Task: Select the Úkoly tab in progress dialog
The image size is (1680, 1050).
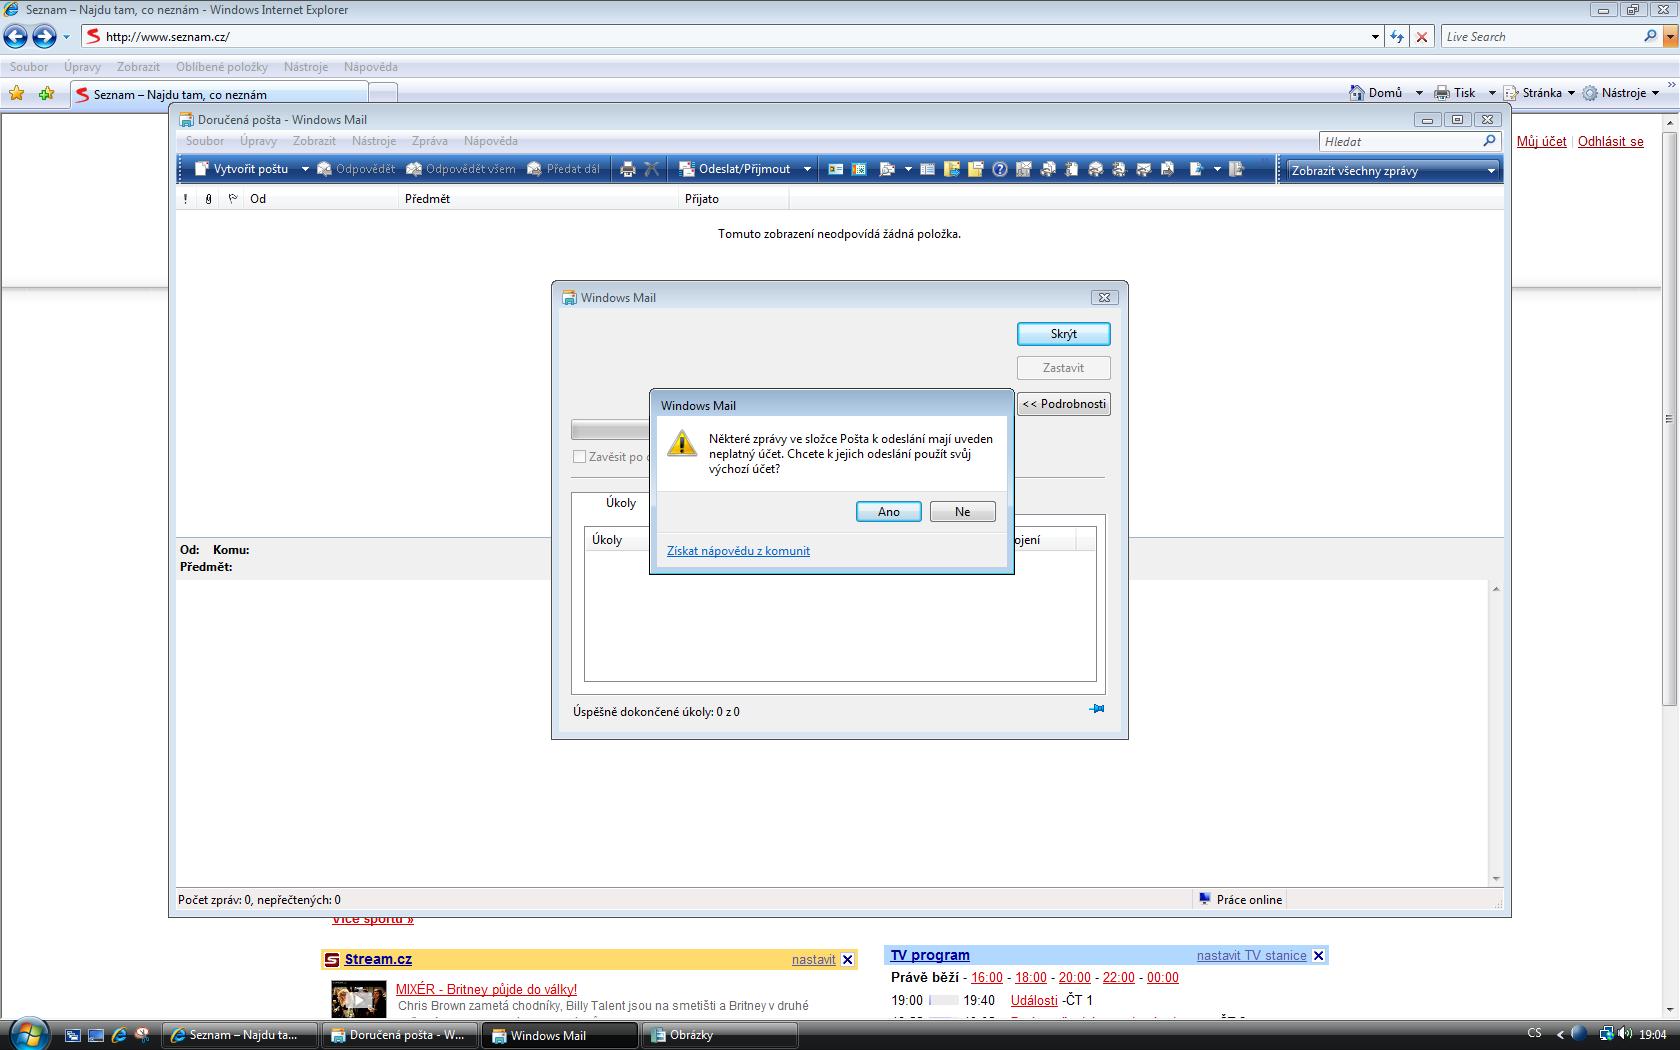Action: (621, 503)
